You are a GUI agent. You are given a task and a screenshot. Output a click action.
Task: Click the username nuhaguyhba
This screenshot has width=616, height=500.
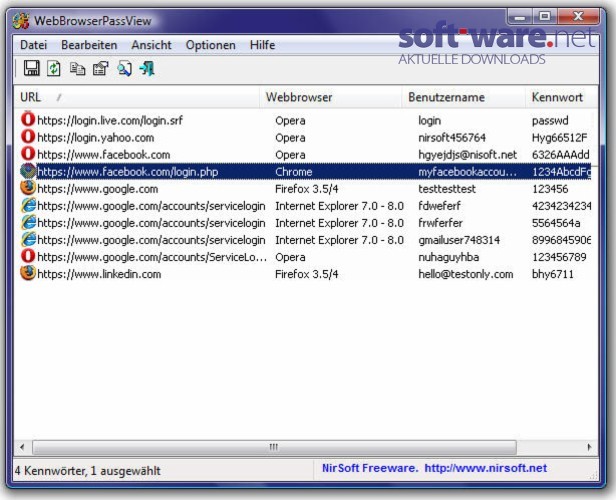point(448,257)
